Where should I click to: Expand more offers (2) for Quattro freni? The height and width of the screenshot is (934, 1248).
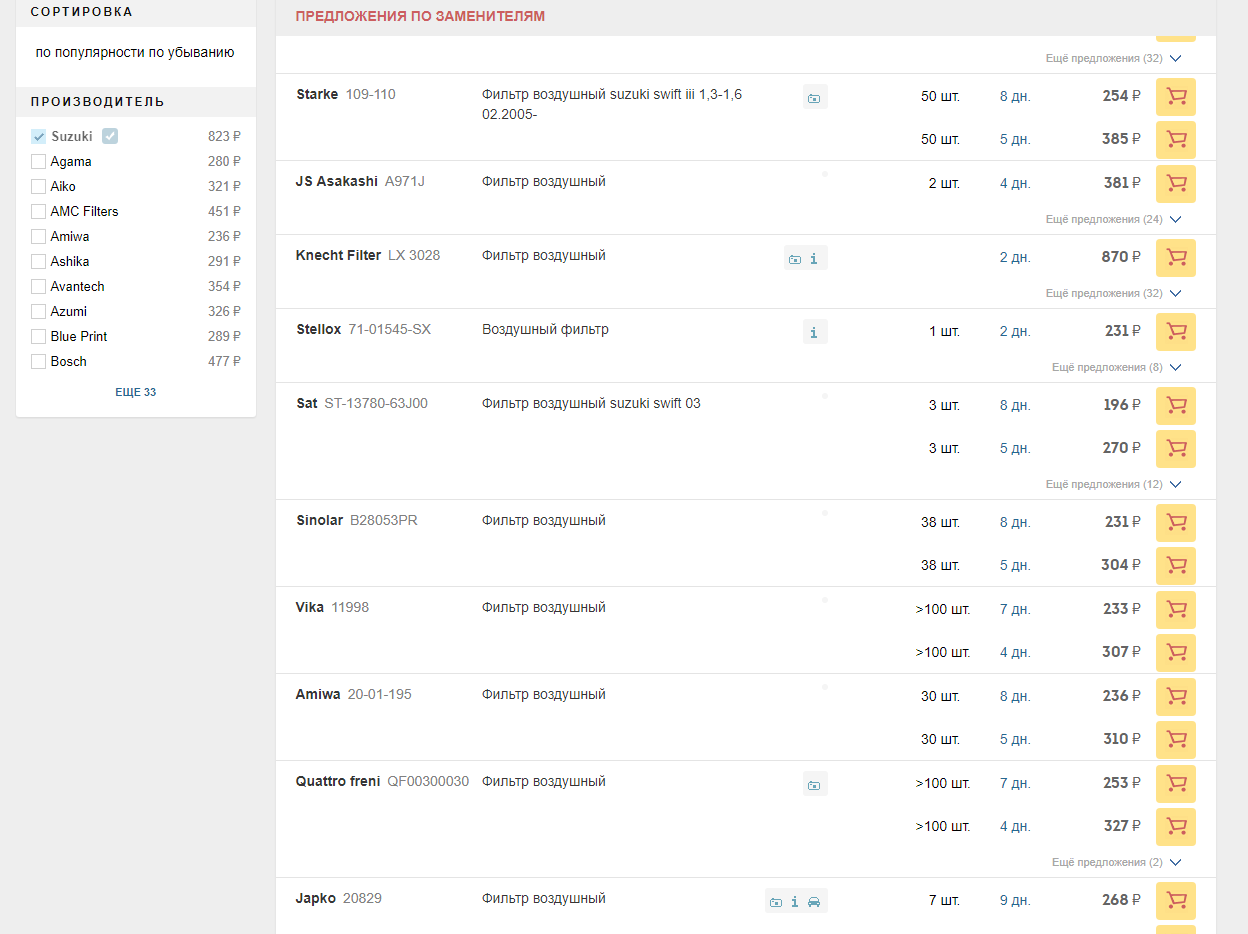(1116, 862)
